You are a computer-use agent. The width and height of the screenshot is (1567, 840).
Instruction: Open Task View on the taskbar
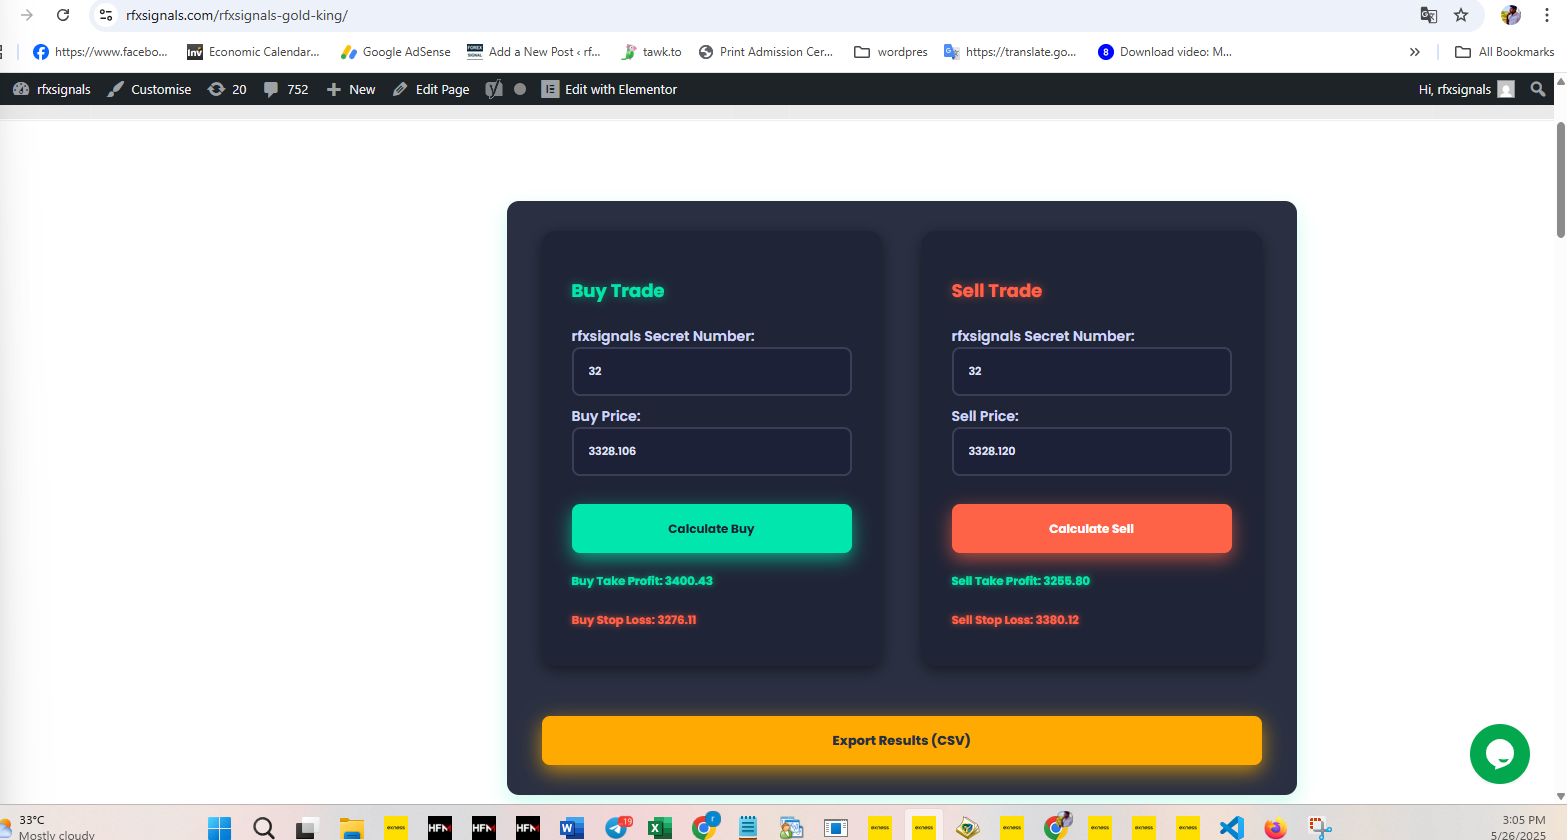click(307, 828)
